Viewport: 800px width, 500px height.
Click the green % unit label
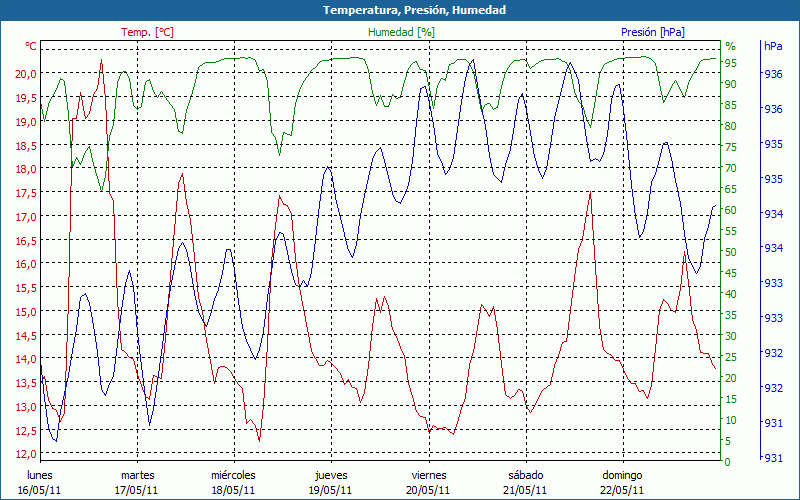click(x=730, y=46)
